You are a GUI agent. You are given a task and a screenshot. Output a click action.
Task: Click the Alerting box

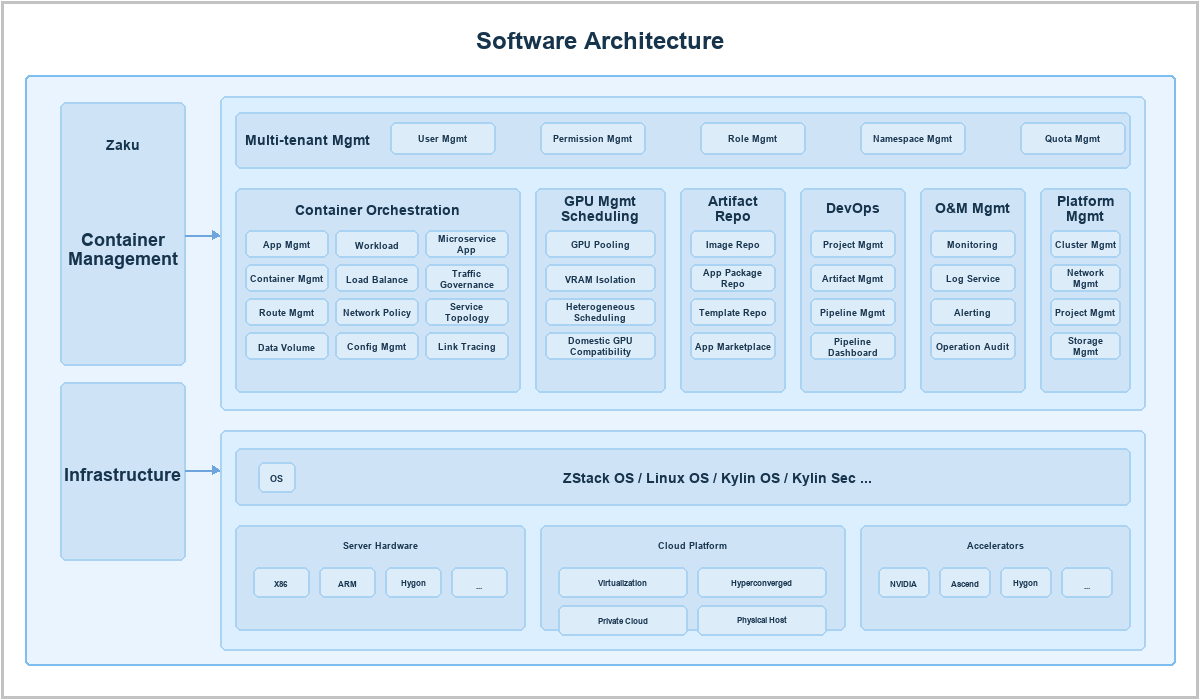pos(973,313)
